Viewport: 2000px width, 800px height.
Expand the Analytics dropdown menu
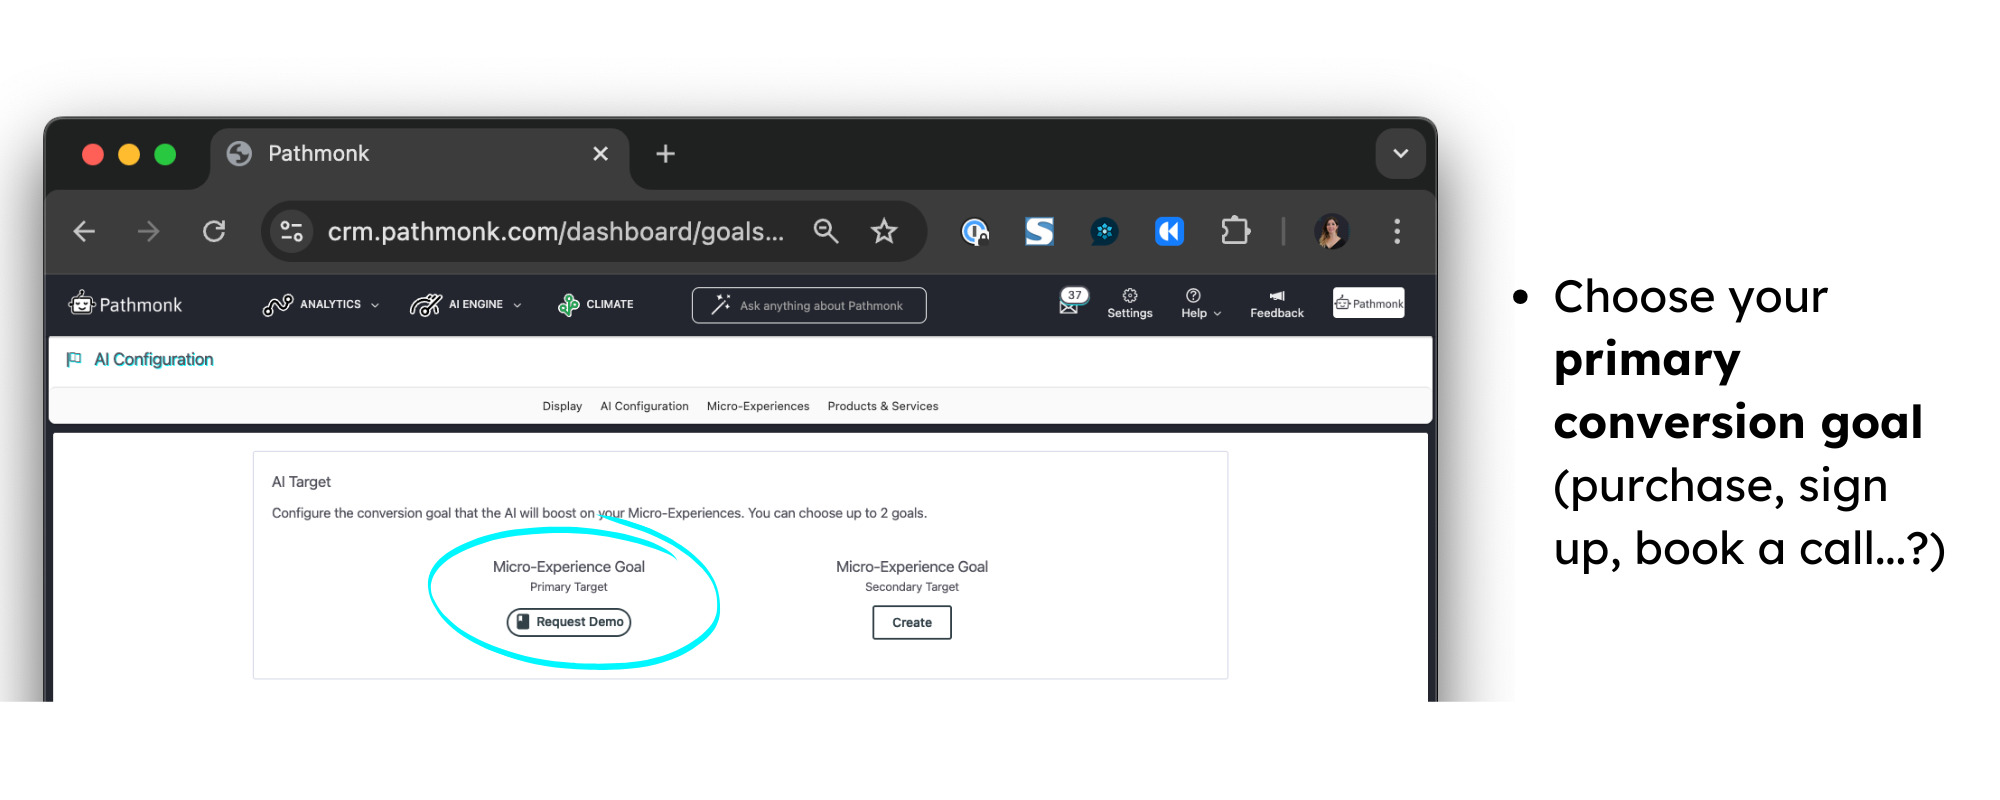(x=321, y=304)
